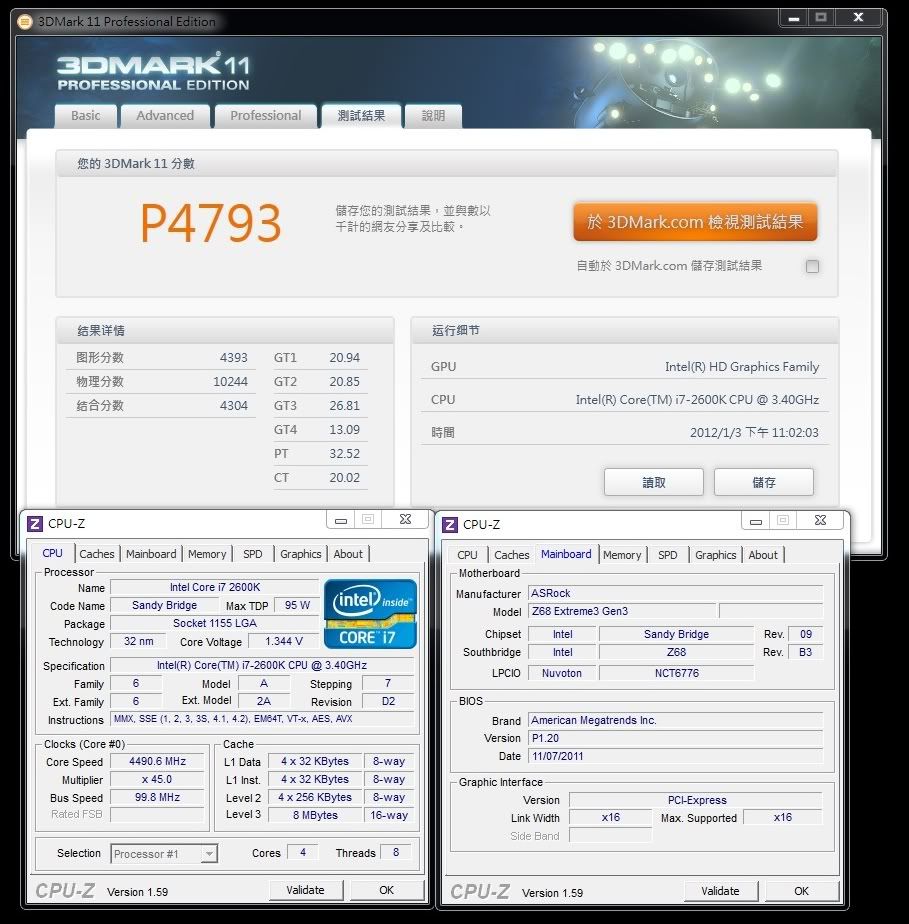This screenshot has height=924, width=909.
Task: Click the Socket 1155 LGA package field
Action: [215, 623]
